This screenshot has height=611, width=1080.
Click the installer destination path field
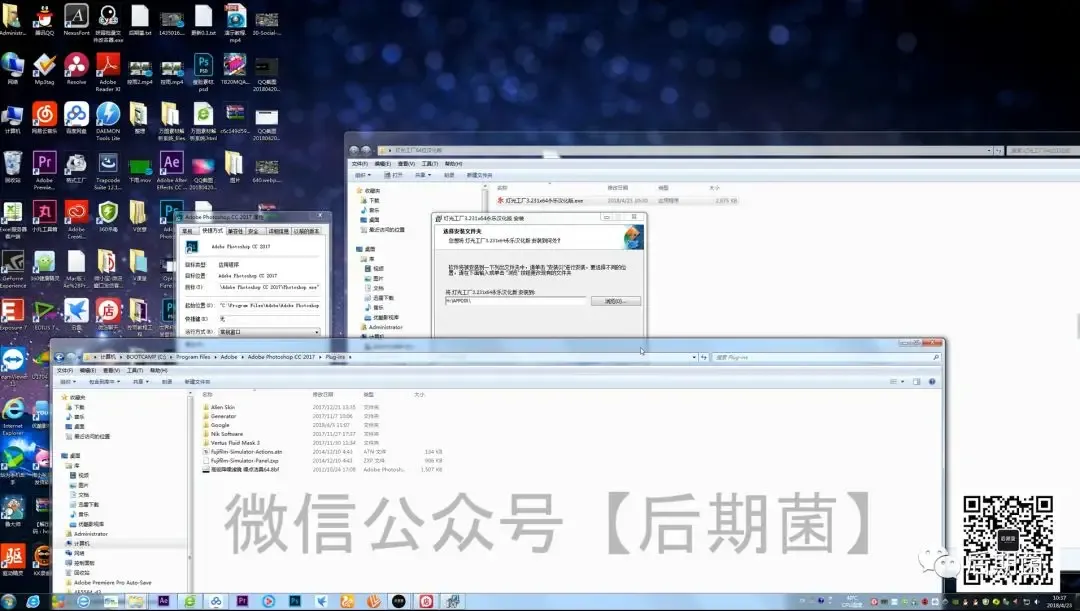pos(515,301)
